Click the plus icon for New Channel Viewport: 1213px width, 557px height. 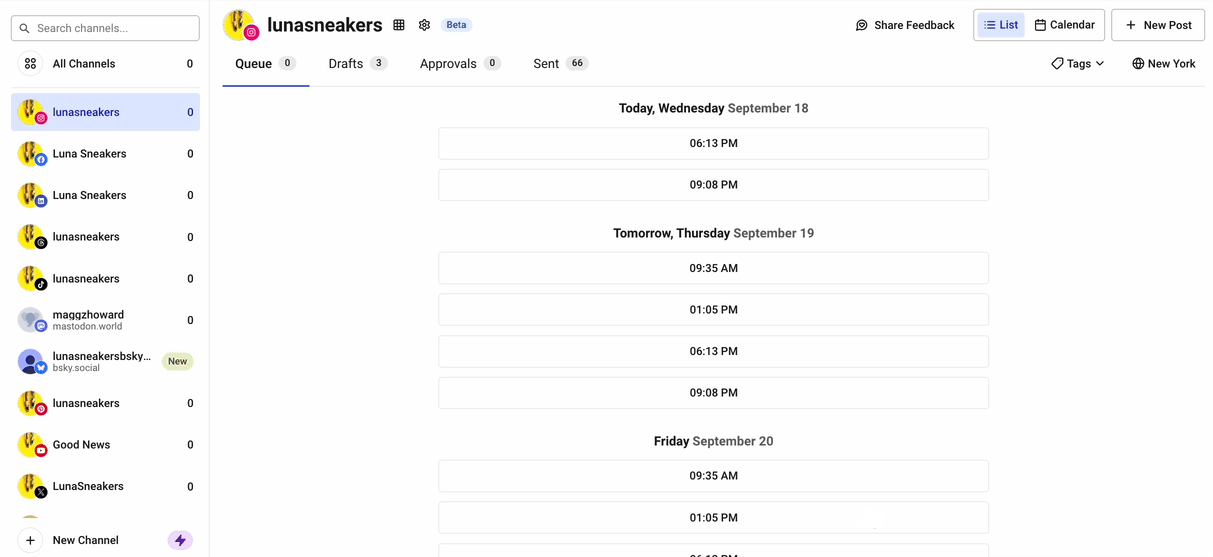click(x=31, y=540)
